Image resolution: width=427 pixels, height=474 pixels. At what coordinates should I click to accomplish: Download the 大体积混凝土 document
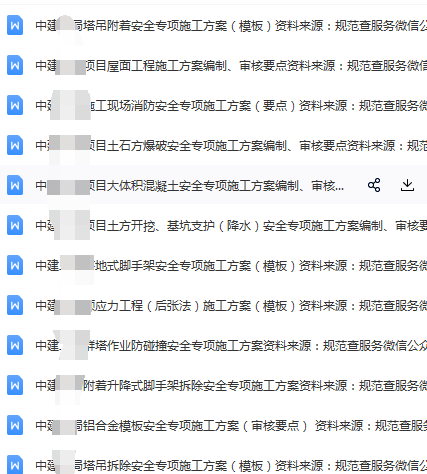(x=407, y=185)
